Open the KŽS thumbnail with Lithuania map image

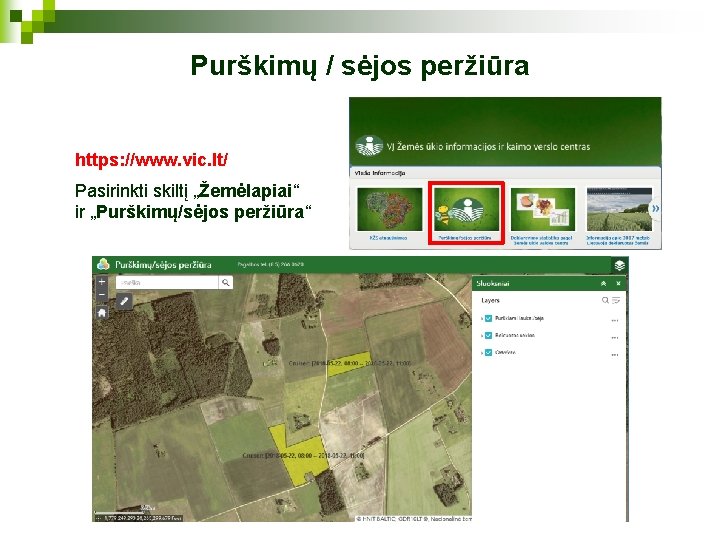pos(389,209)
